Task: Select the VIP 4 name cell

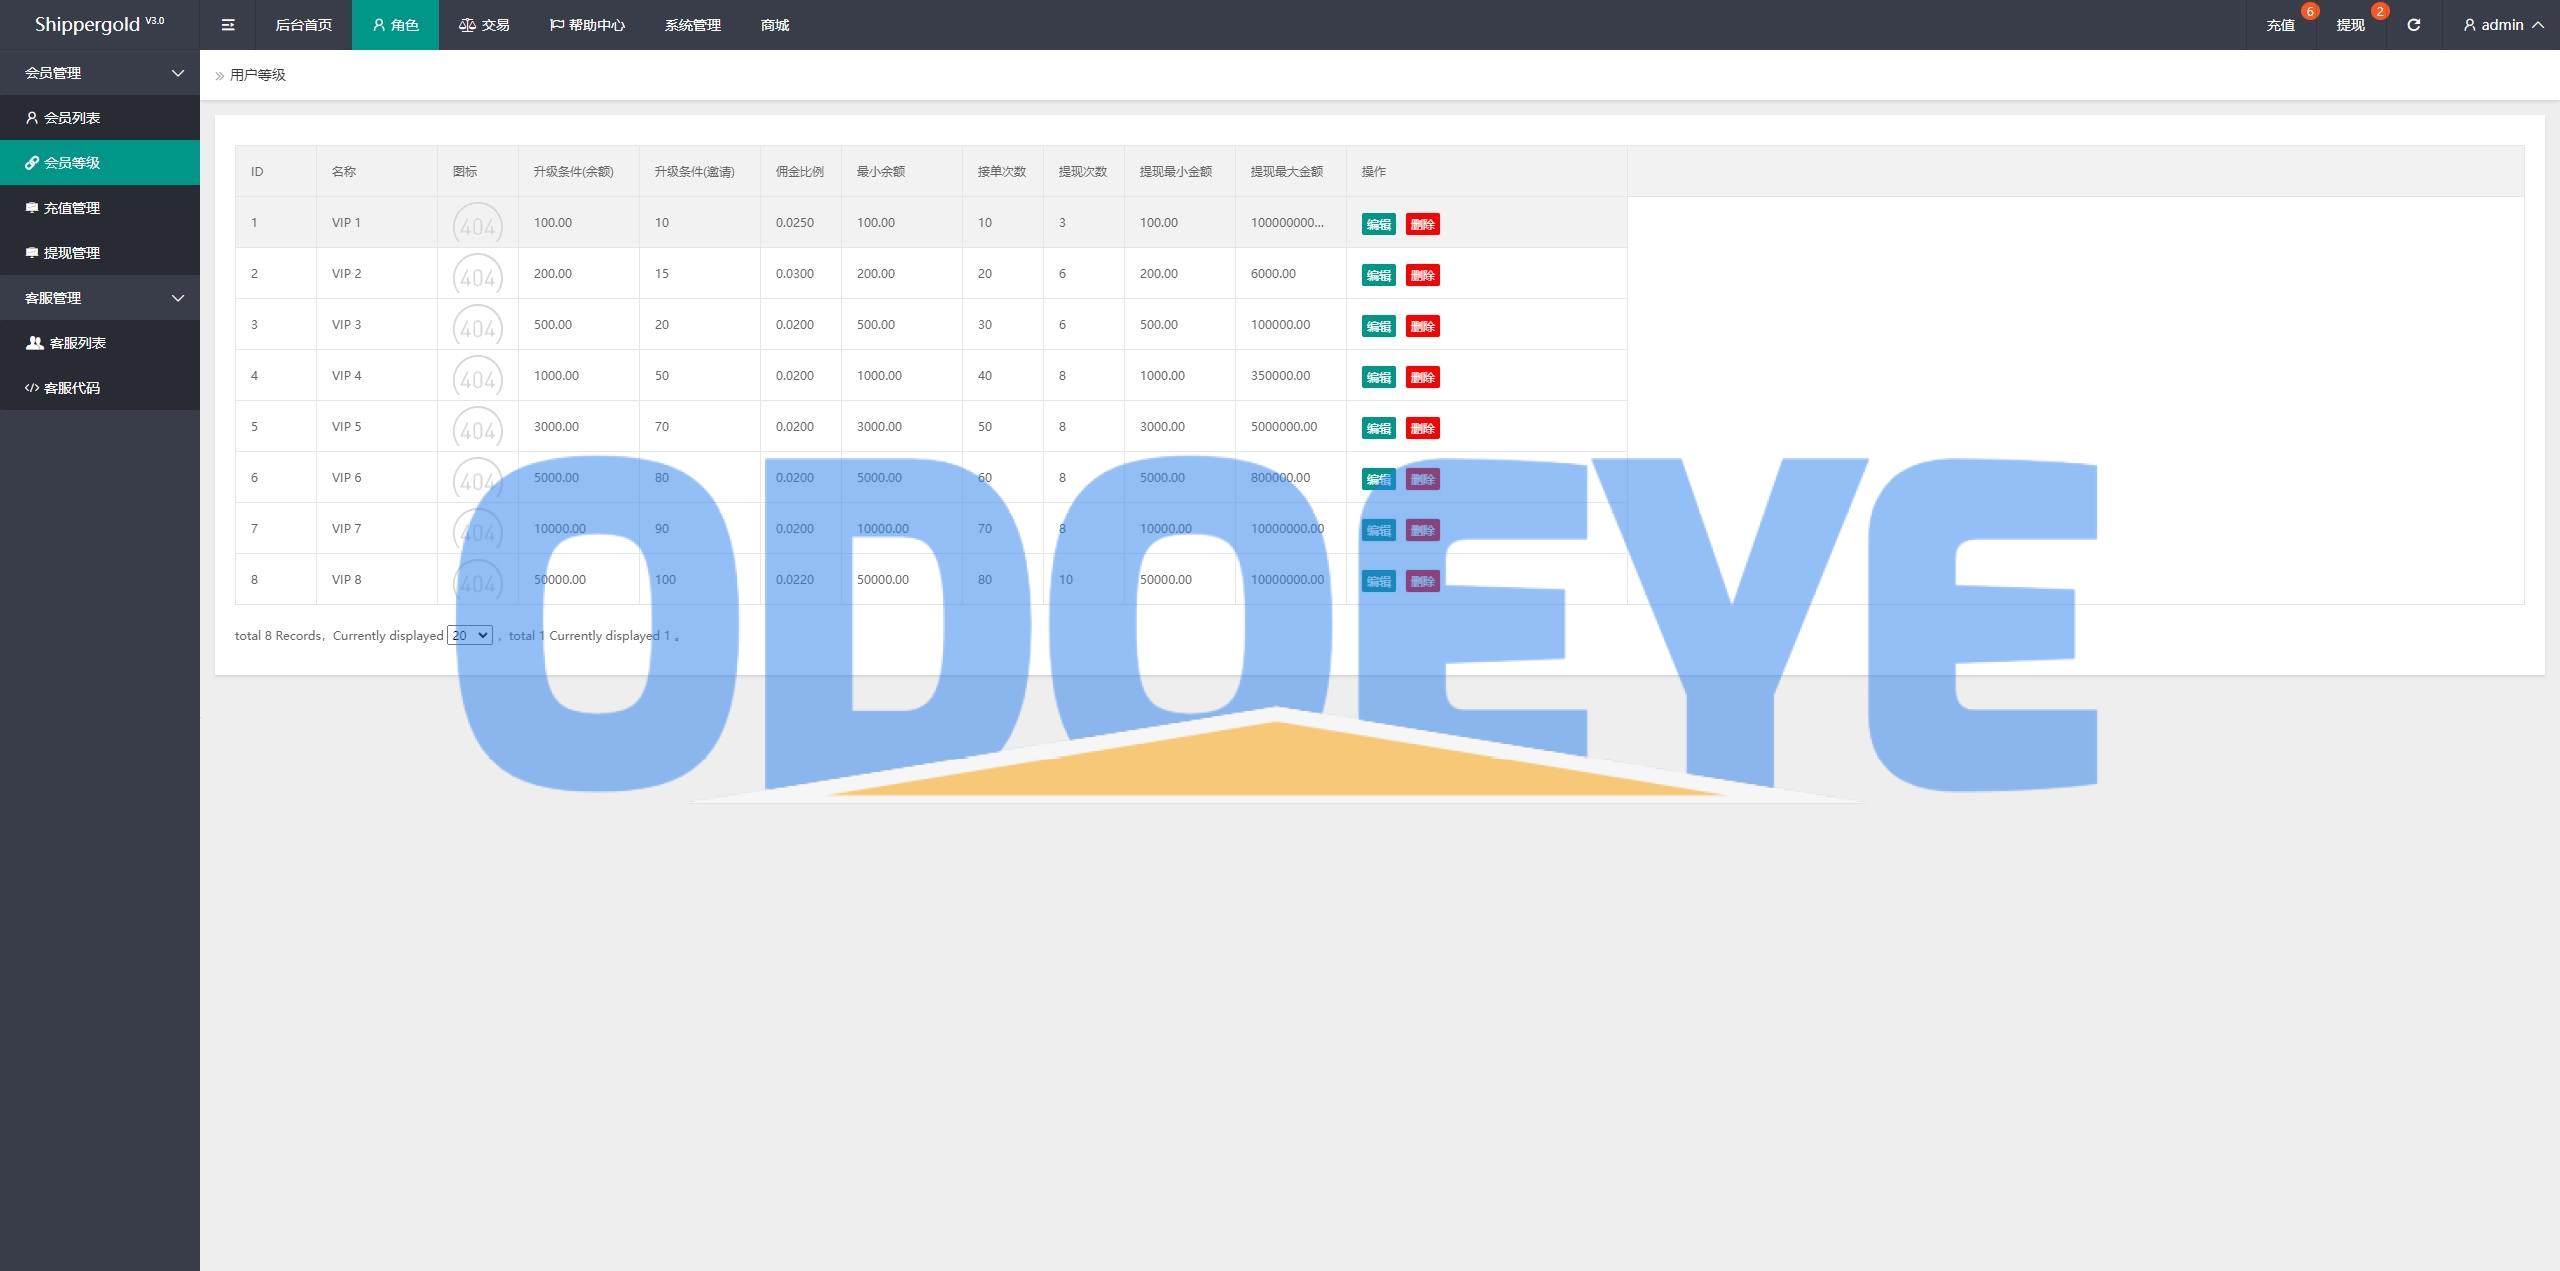Action: pos(377,375)
